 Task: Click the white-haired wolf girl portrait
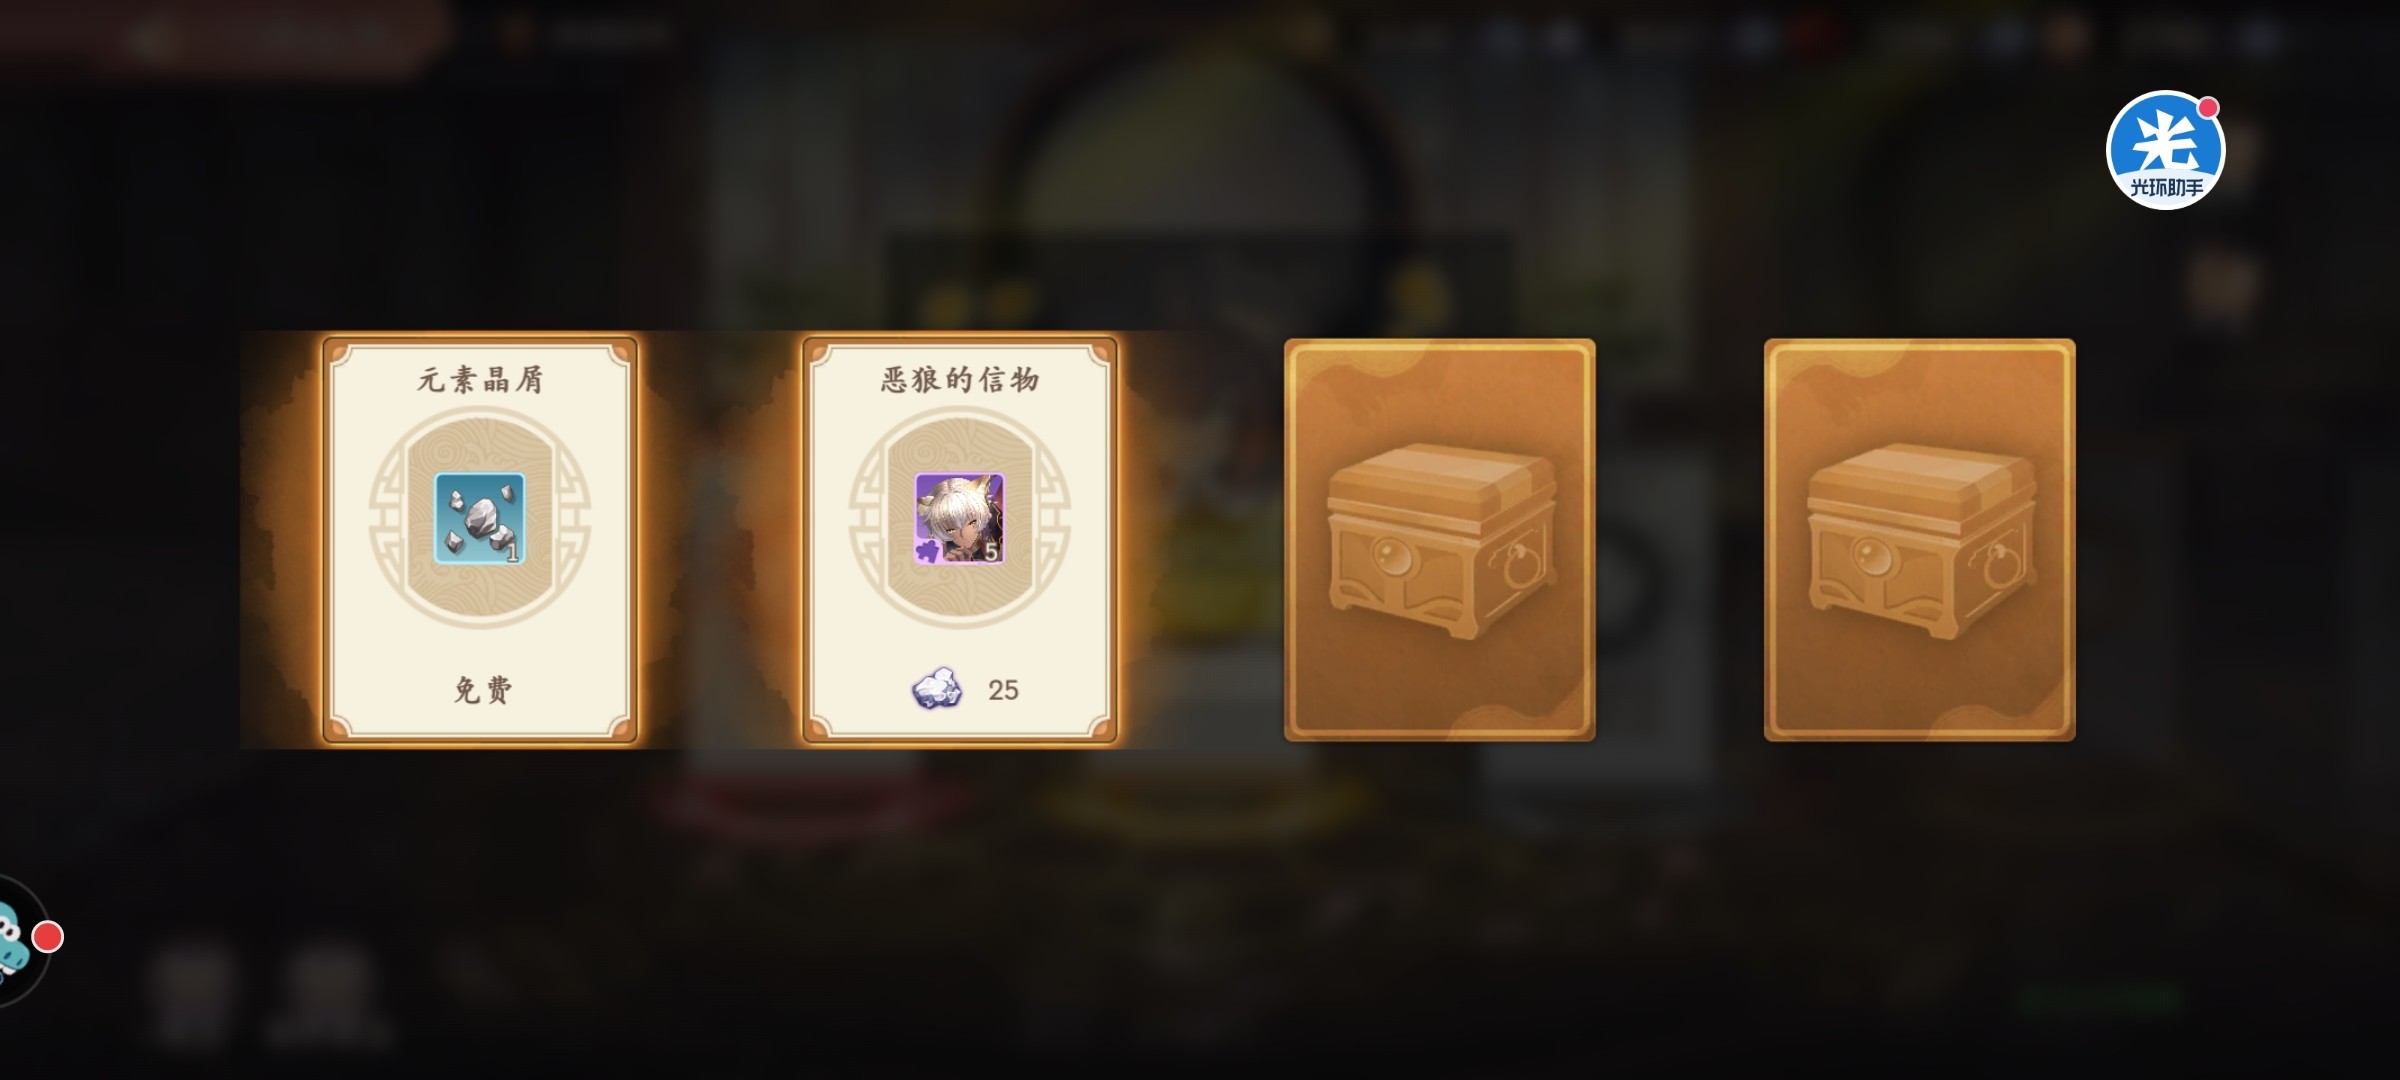click(x=960, y=518)
